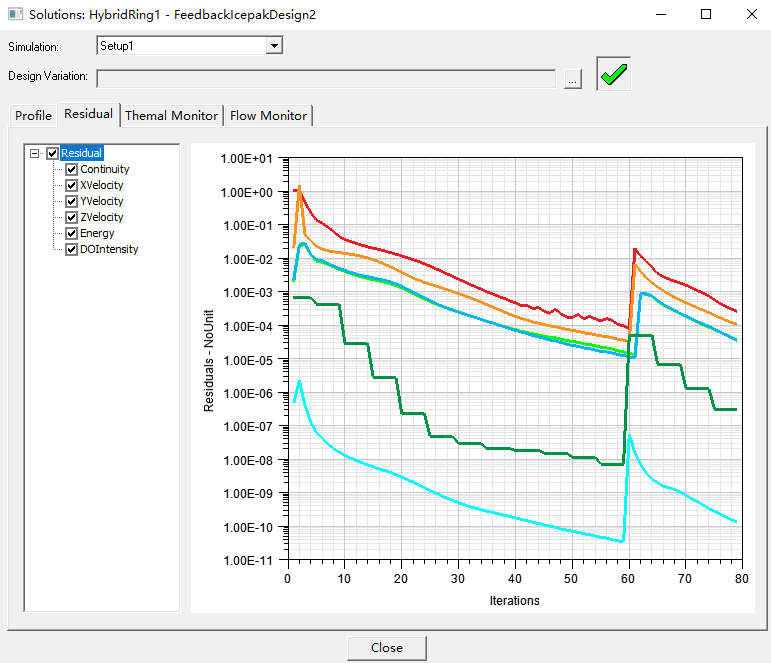Switch to the Profile tab
Image resolution: width=771 pixels, height=663 pixels.
click(x=33, y=116)
